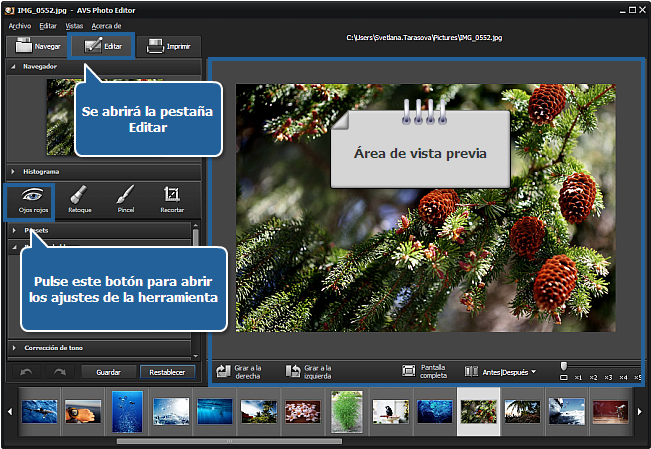Collapse the Navegador panel
This screenshot has width=651, height=449.
click(40, 67)
